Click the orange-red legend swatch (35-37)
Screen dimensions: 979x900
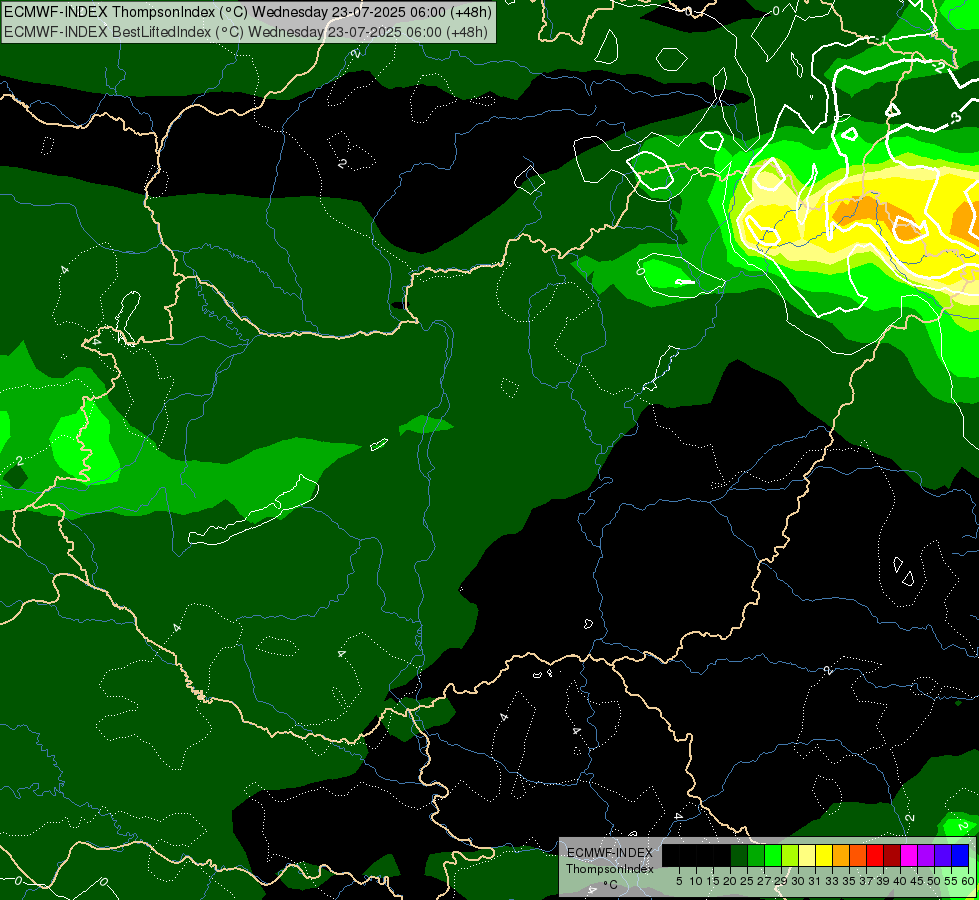(858, 855)
